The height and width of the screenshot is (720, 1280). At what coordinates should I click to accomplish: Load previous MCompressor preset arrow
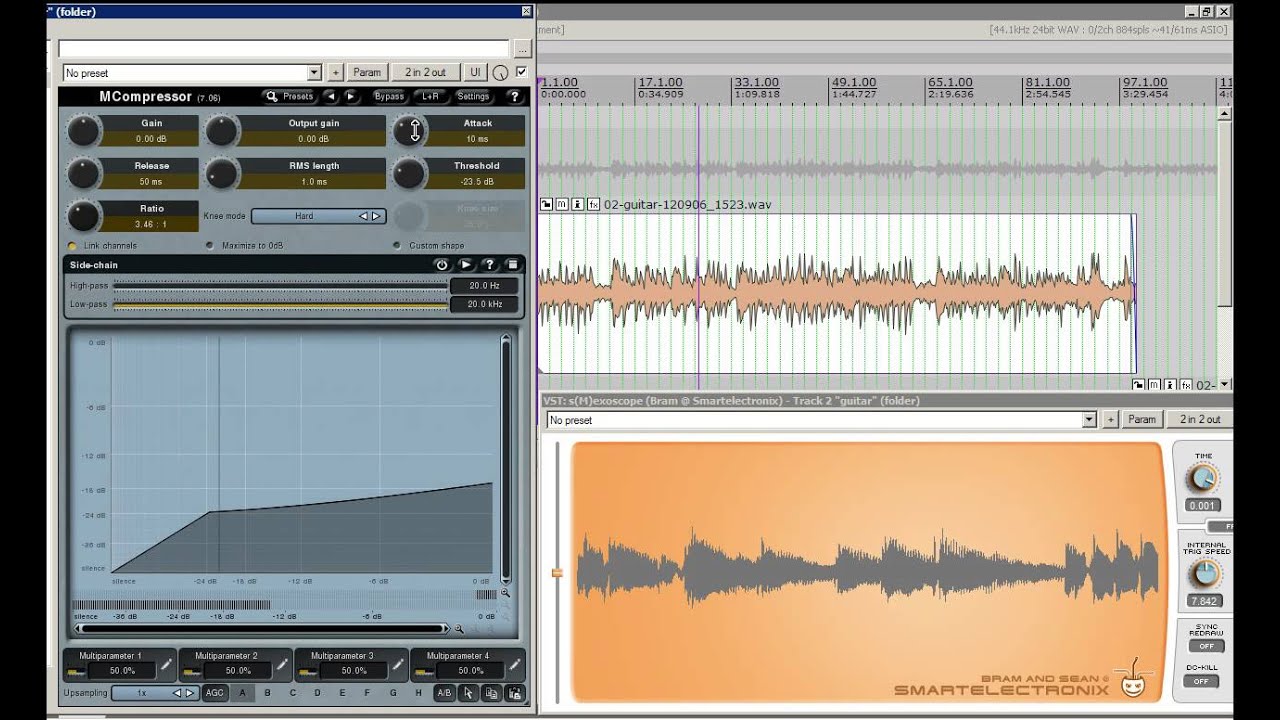[331, 97]
